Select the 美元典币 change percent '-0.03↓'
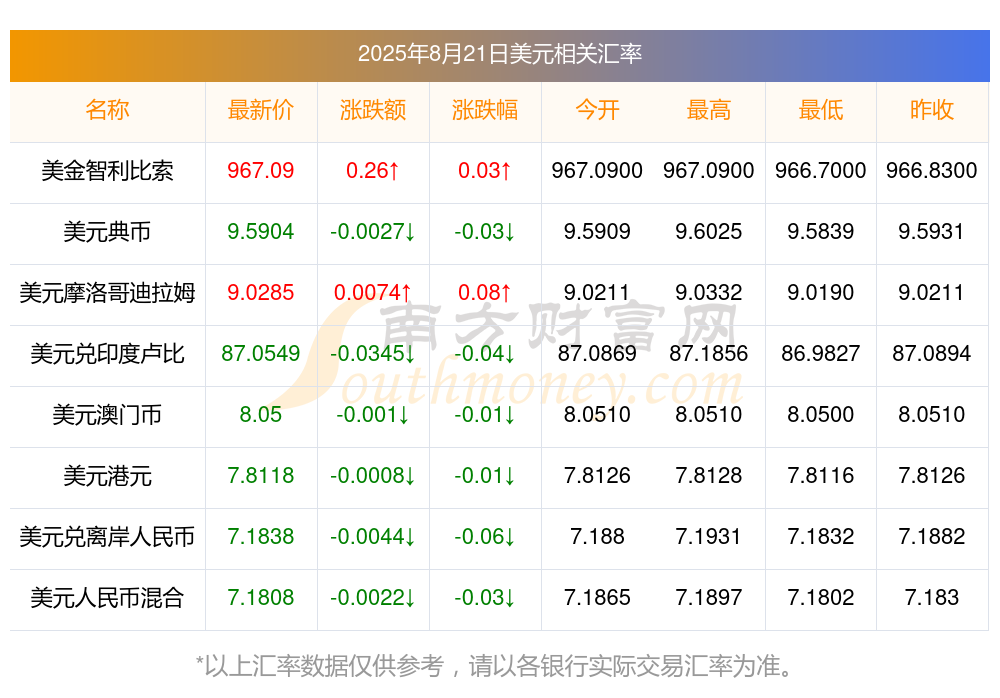Image resolution: width=1000 pixels, height=698 pixels. point(485,232)
